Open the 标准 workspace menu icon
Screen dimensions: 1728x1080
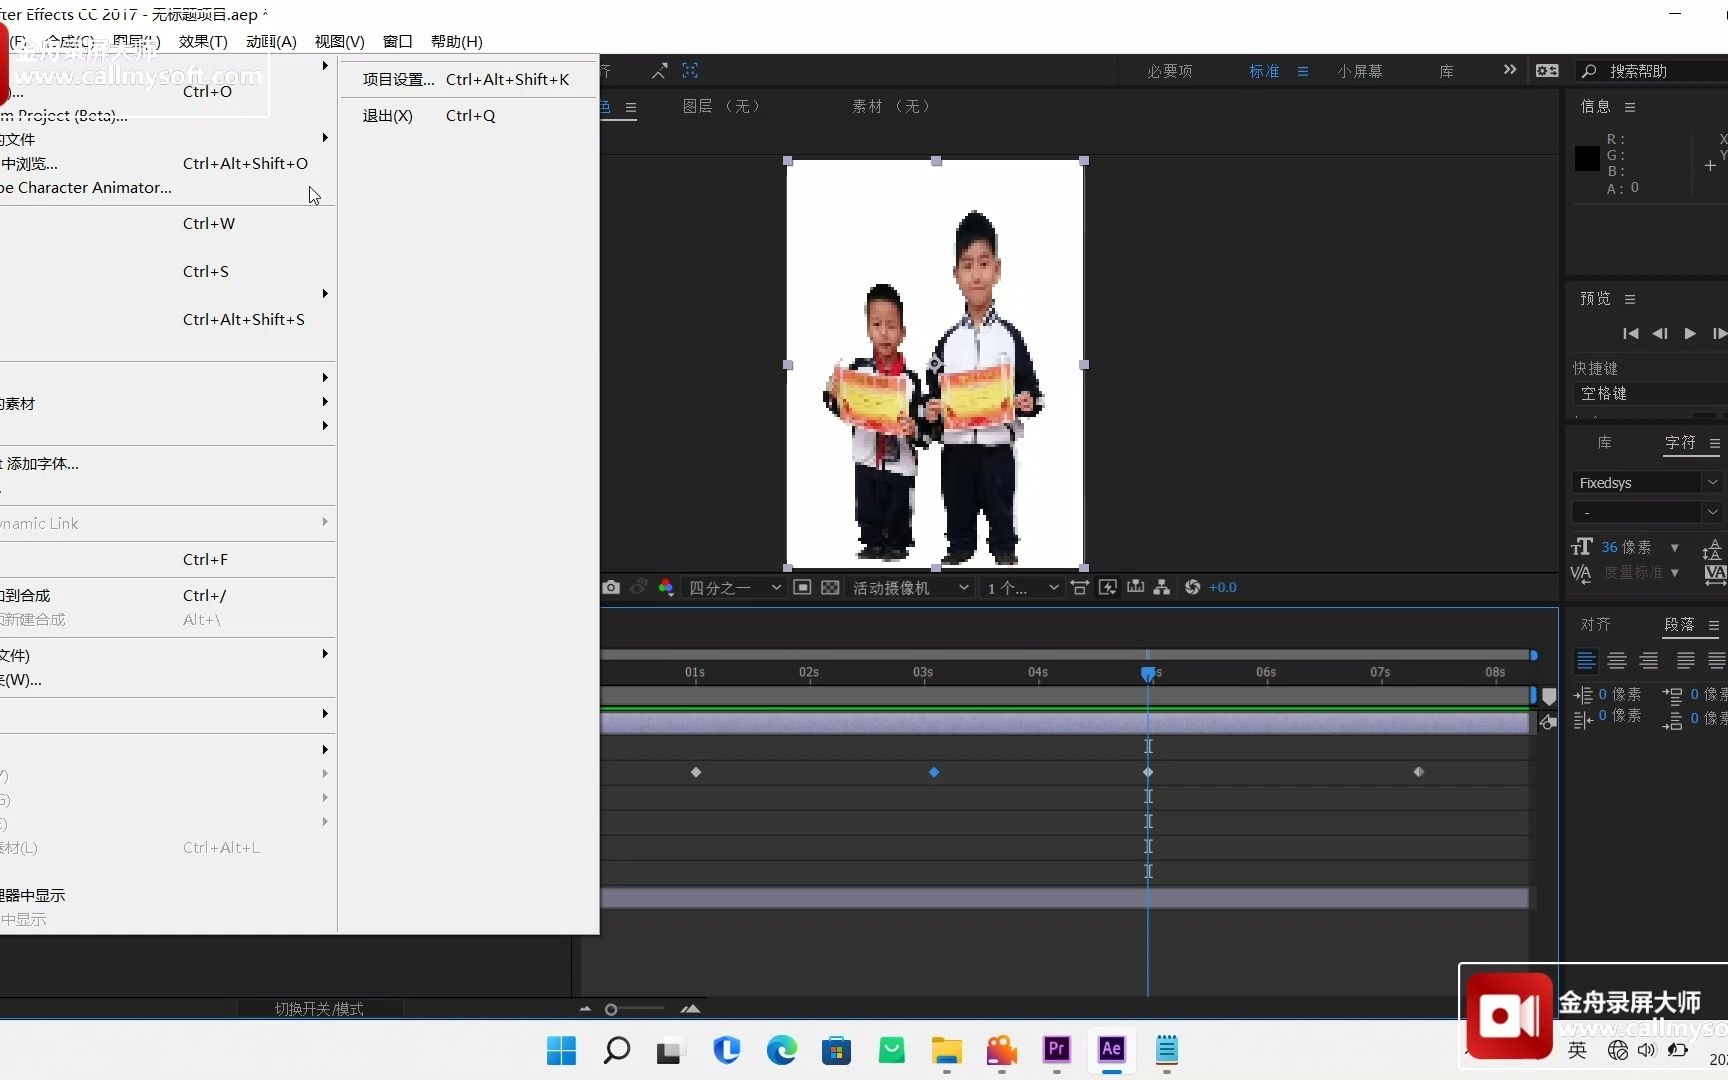(x=1303, y=71)
